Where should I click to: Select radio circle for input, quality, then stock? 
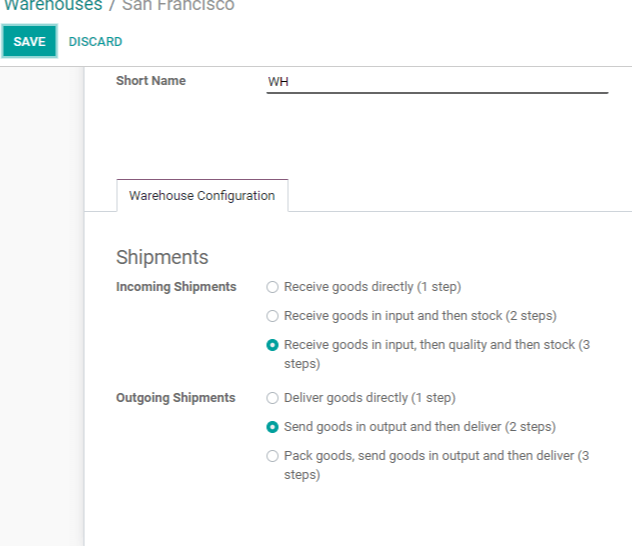click(x=272, y=345)
